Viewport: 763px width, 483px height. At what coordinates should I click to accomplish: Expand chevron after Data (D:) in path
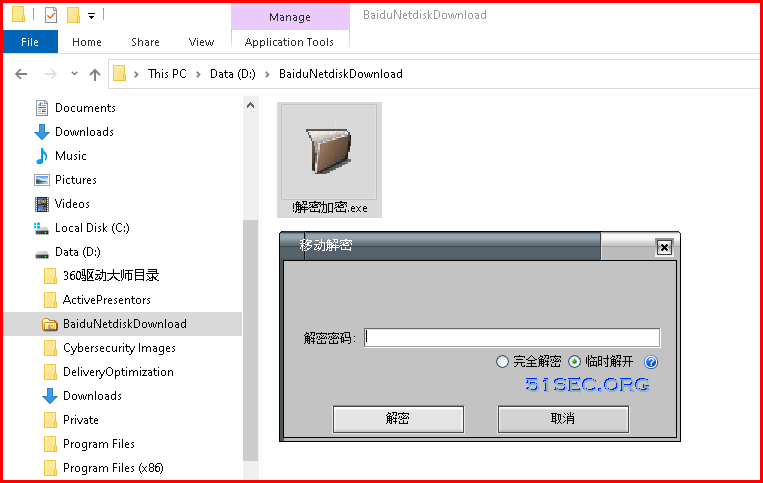click(x=267, y=74)
